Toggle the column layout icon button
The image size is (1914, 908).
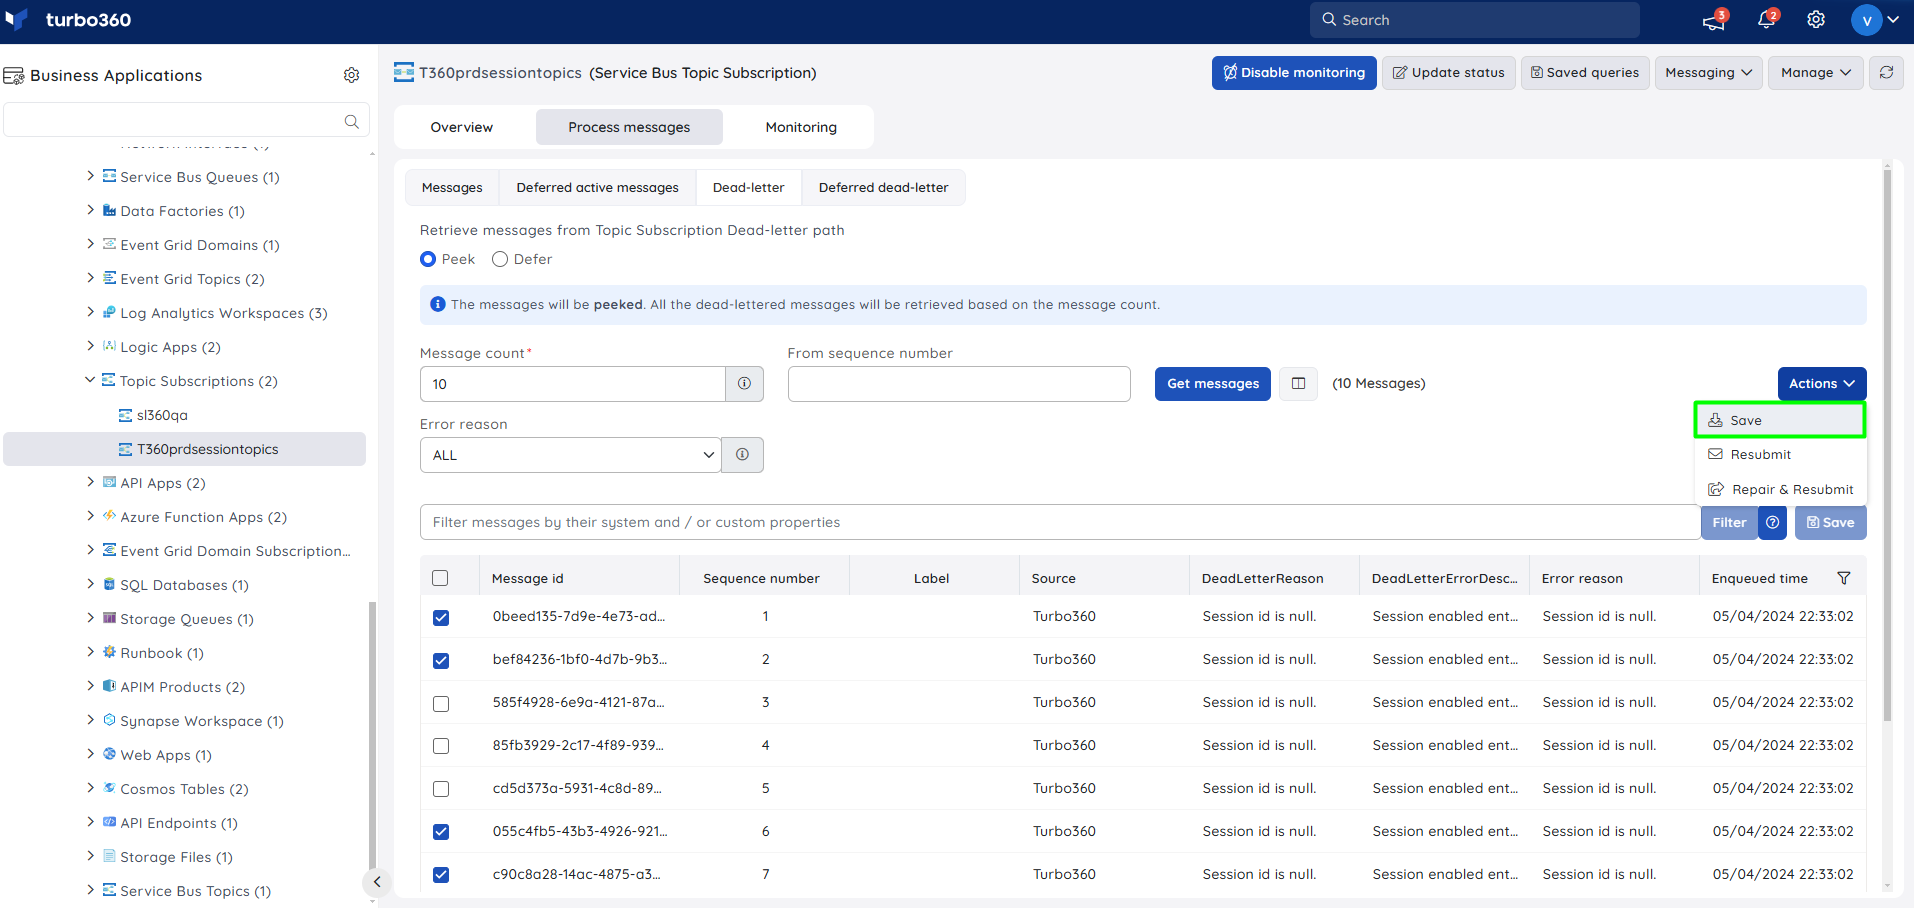tap(1298, 384)
